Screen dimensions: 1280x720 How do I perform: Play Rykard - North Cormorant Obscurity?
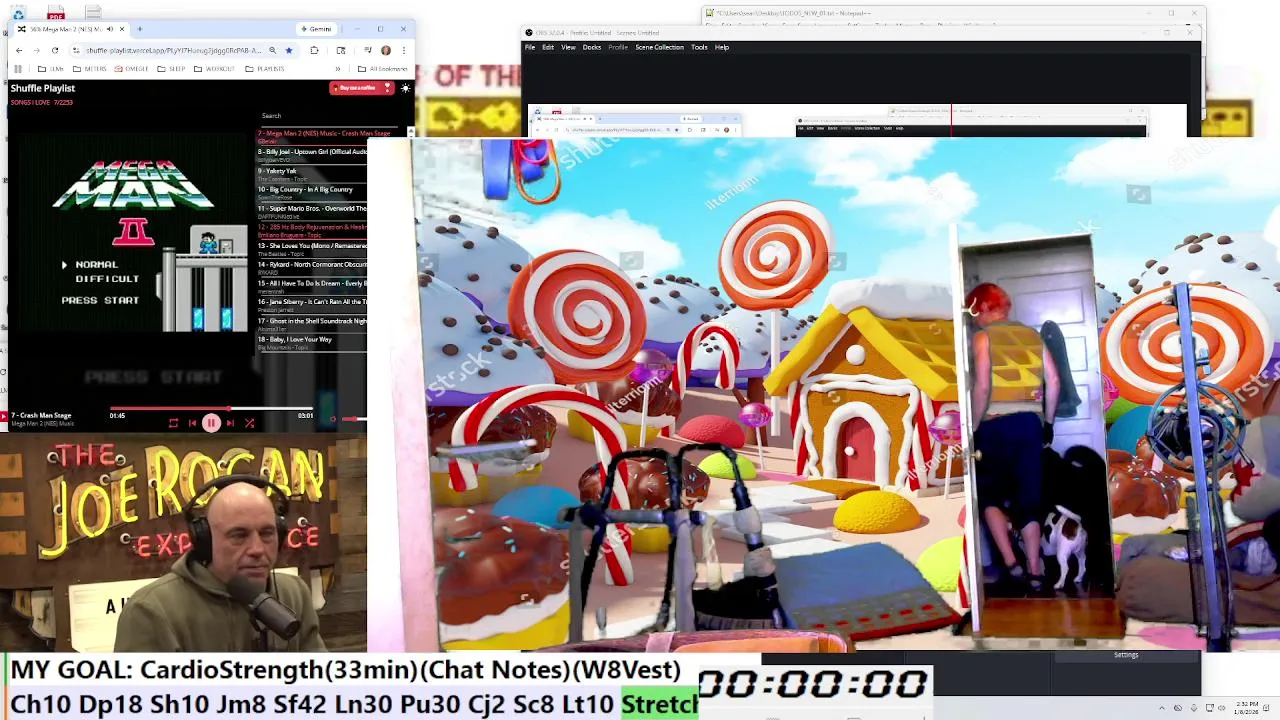coord(312,266)
